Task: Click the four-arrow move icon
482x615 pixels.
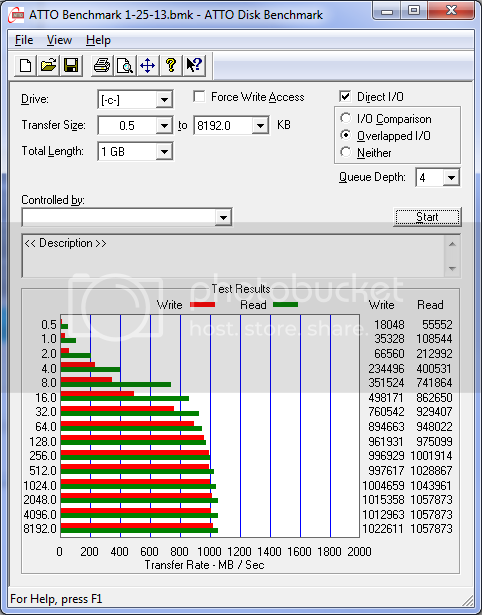Action: tap(147, 65)
